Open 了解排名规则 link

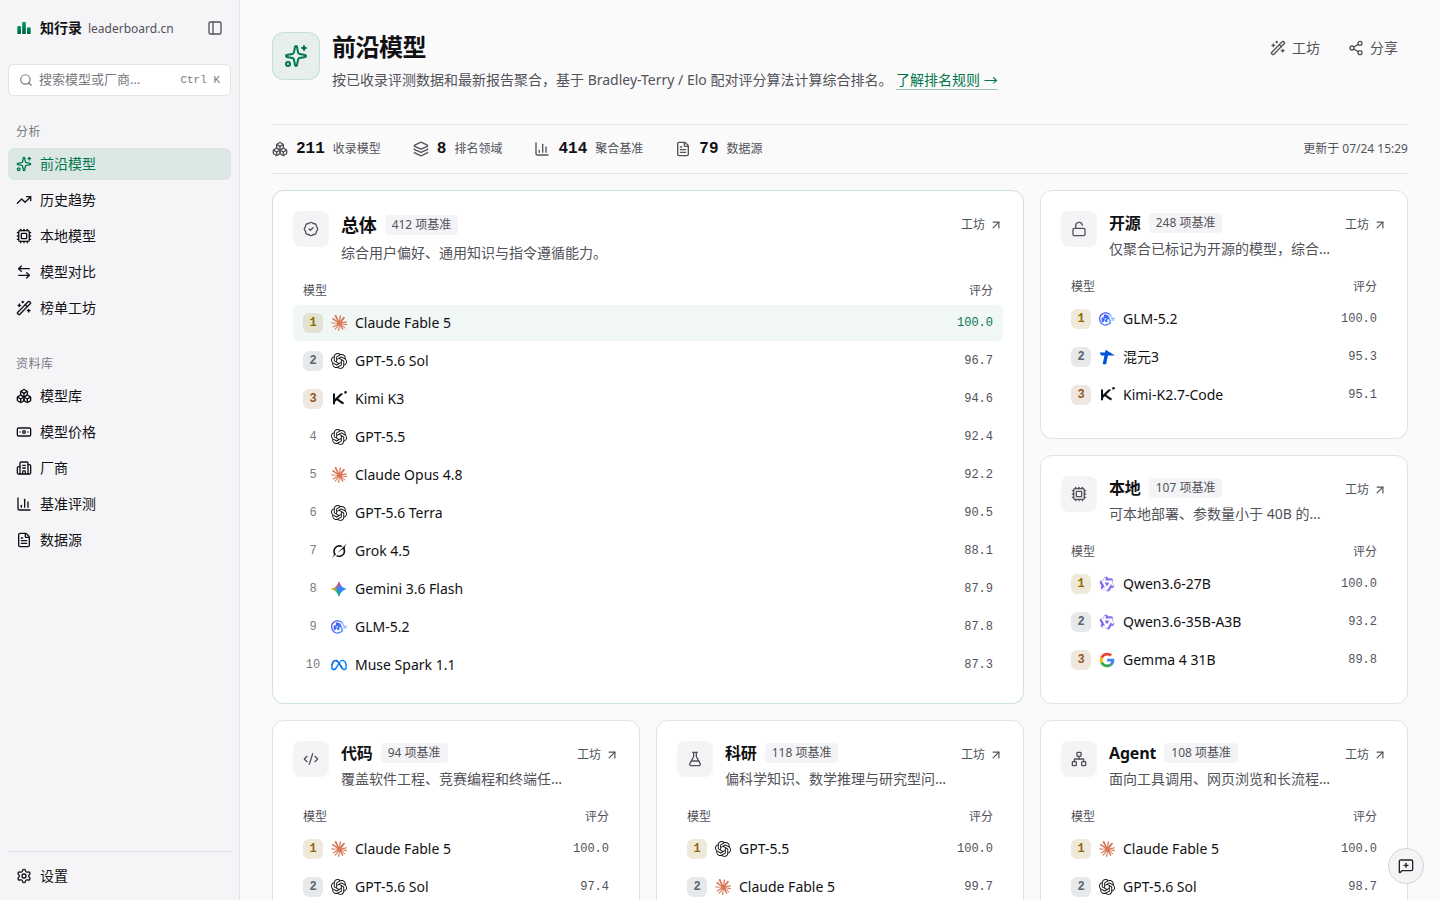pos(947,80)
